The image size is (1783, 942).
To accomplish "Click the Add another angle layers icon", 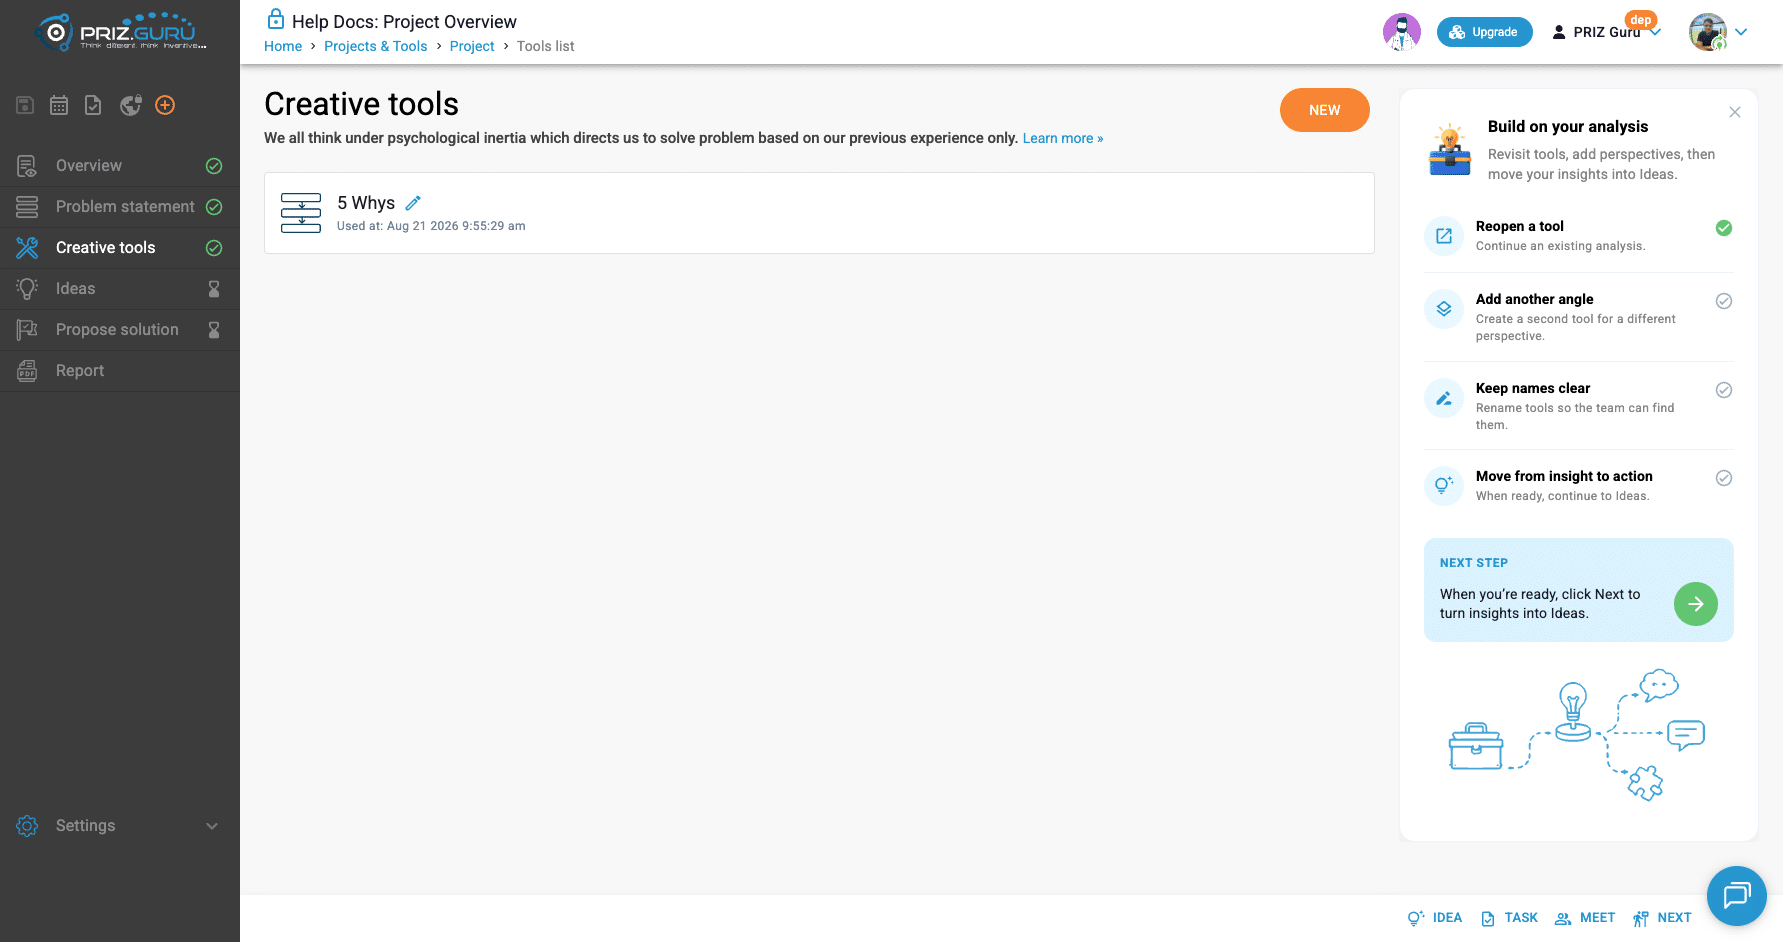I will point(1444,309).
